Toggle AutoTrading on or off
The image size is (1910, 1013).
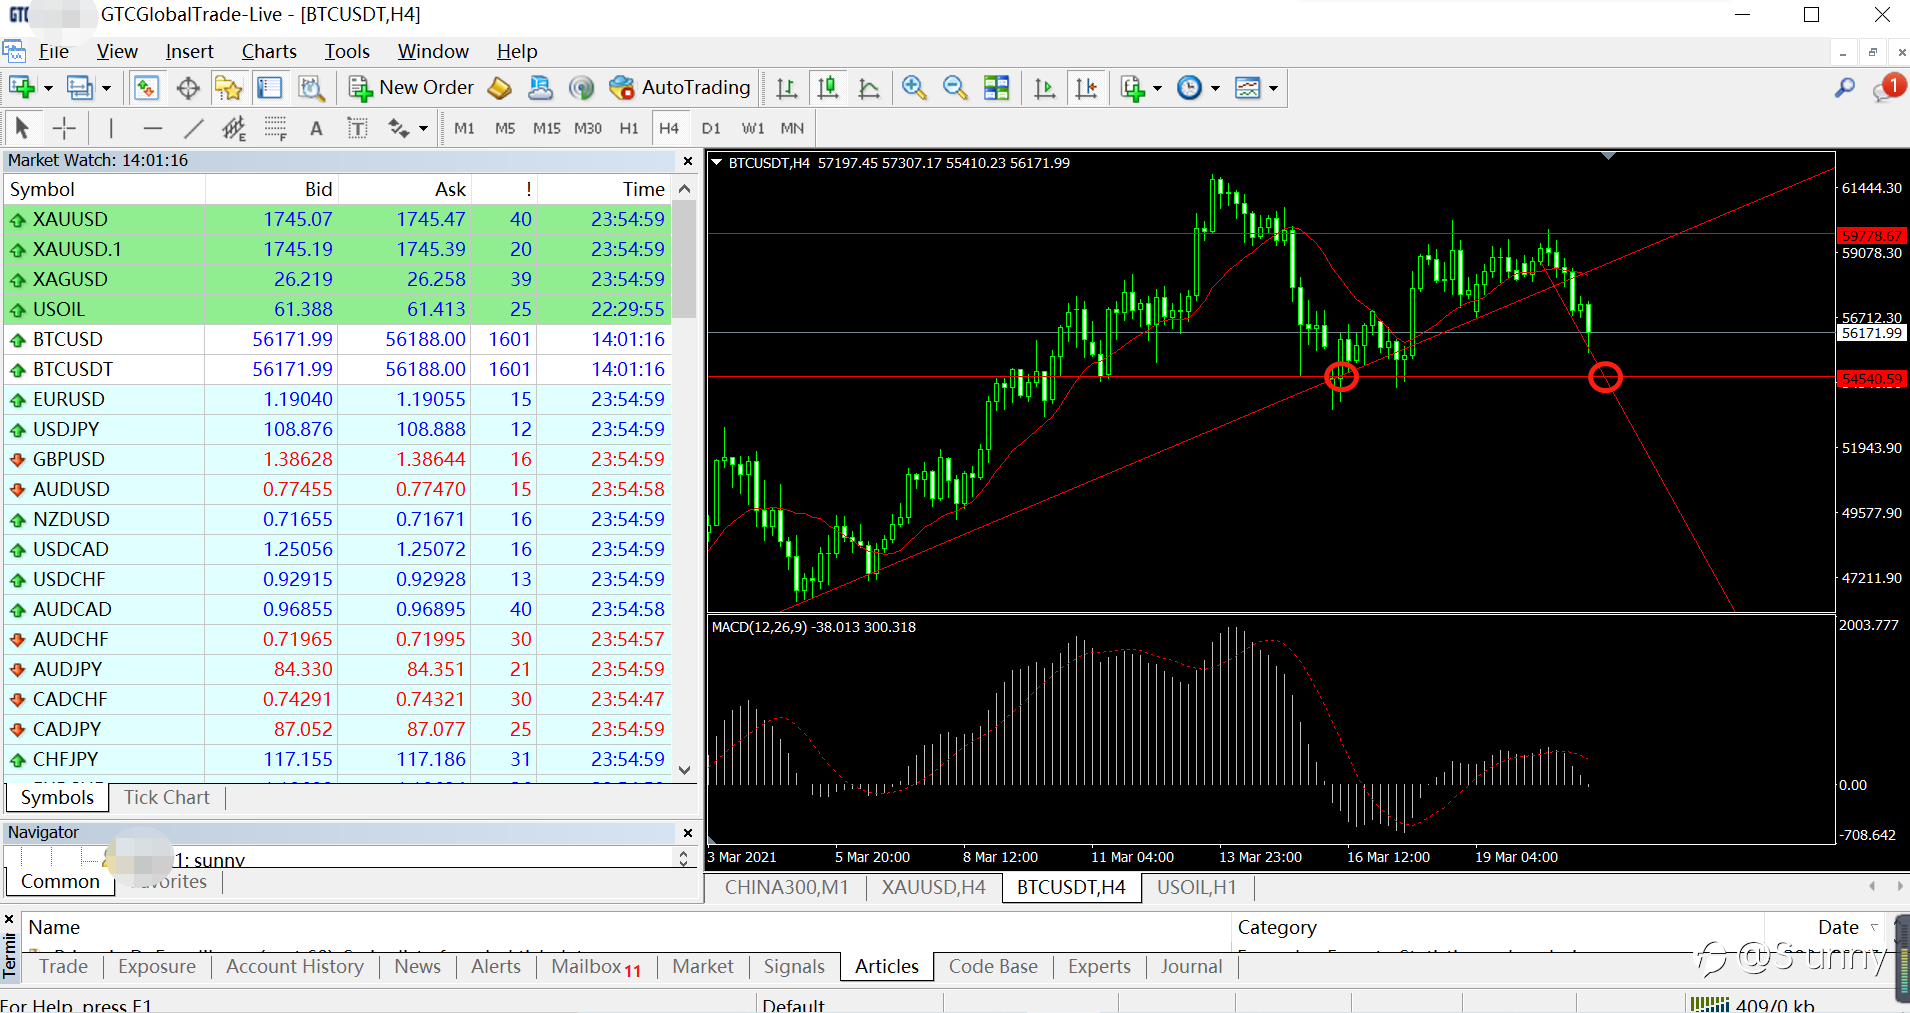[680, 88]
